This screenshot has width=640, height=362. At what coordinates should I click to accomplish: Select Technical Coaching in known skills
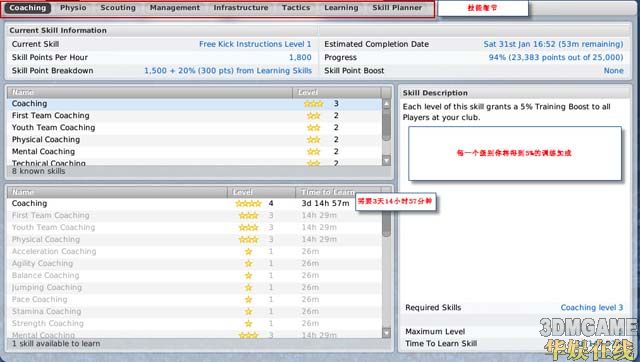click(x=194, y=162)
